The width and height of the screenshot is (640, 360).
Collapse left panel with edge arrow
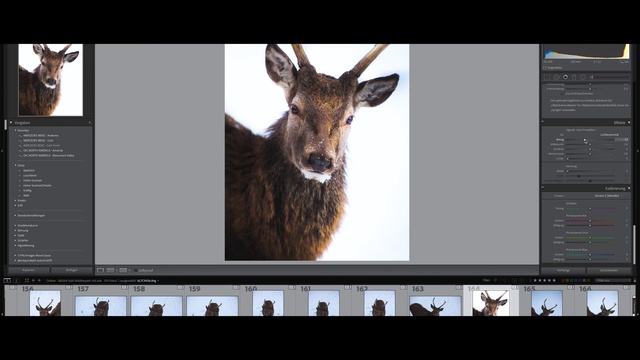[2, 151]
